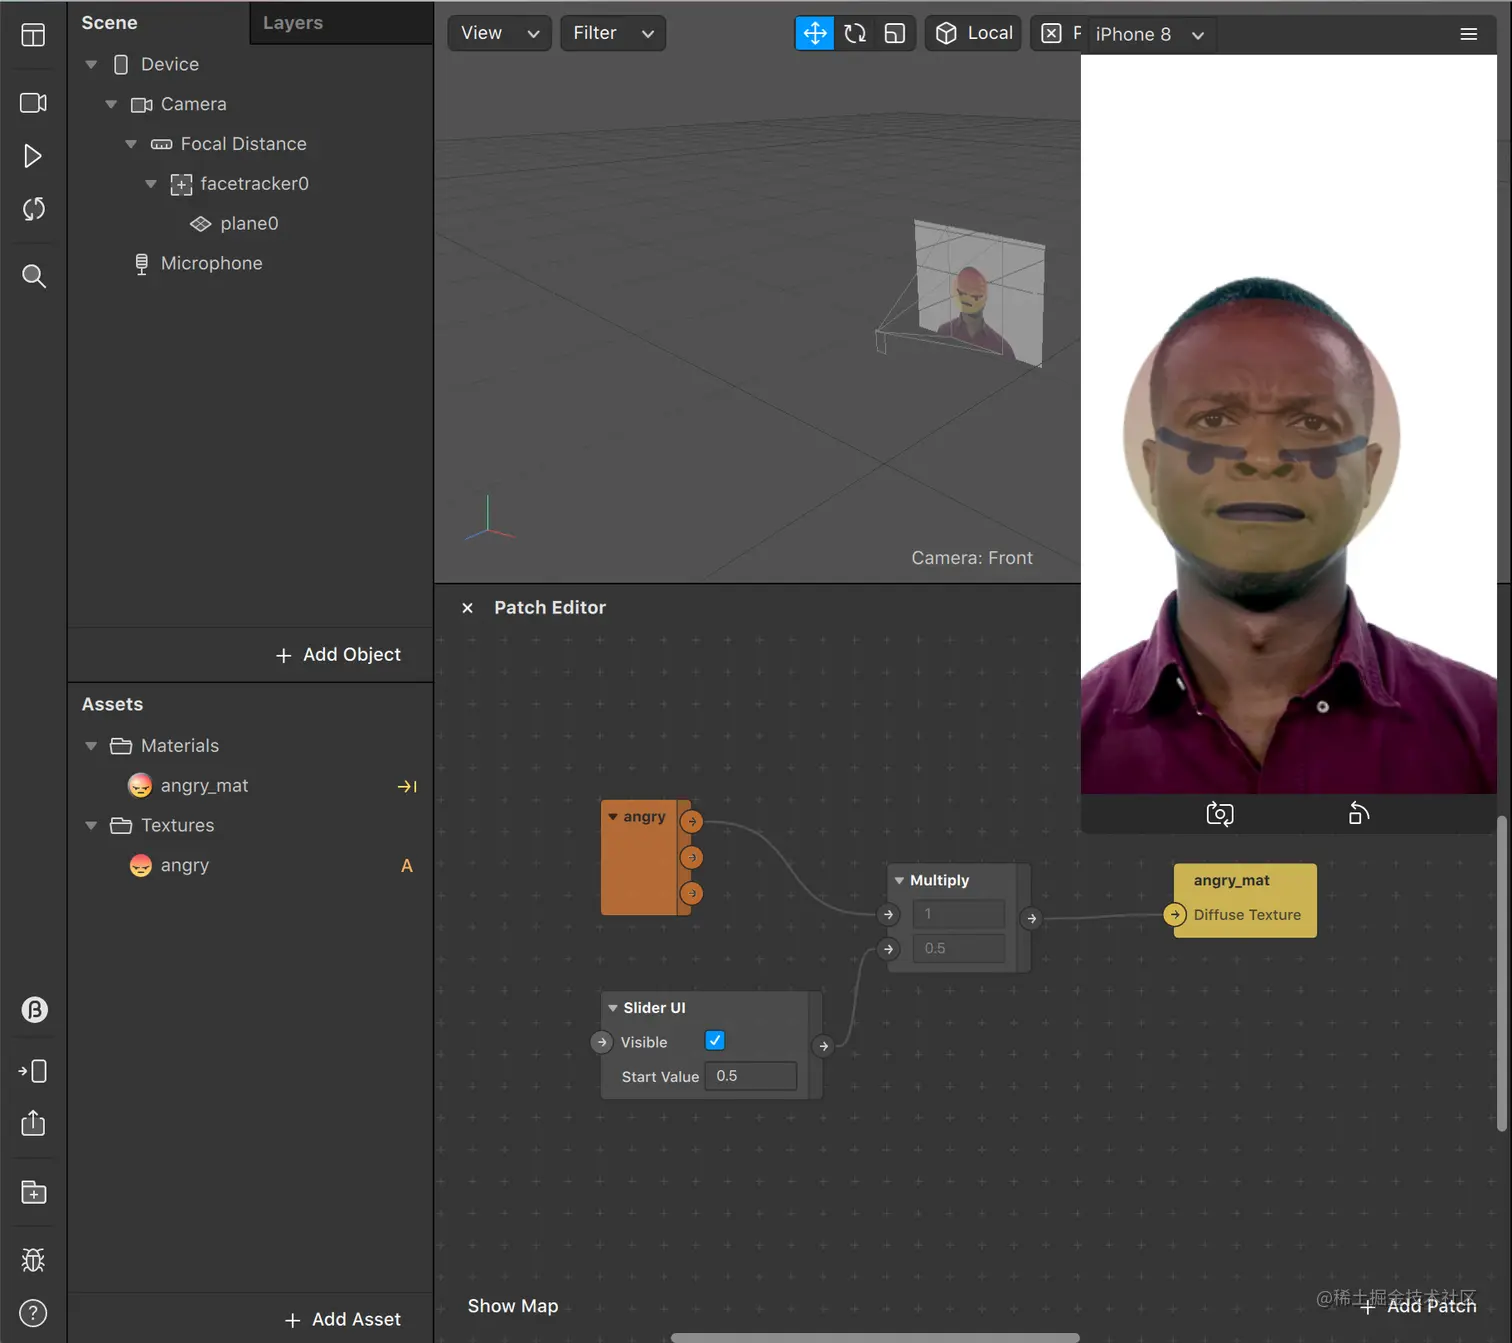
Task: Collapse the facetracker0 tree node
Action: 151,184
